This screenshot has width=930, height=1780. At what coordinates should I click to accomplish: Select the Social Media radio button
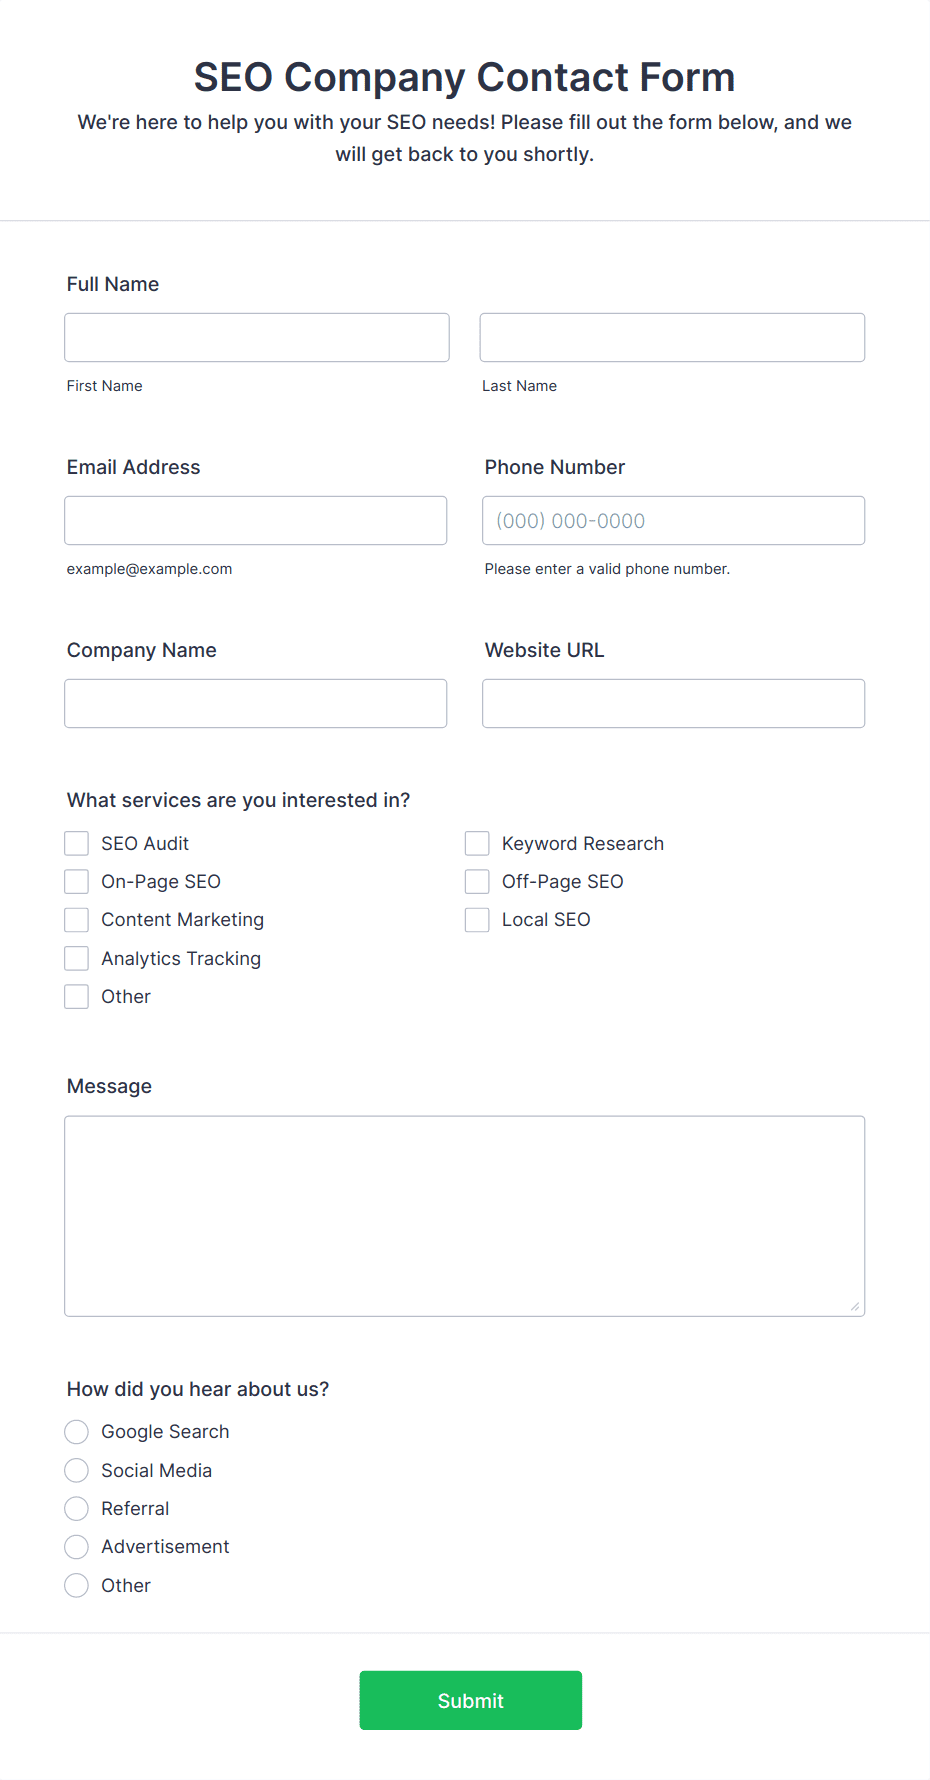[x=77, y=1471]
